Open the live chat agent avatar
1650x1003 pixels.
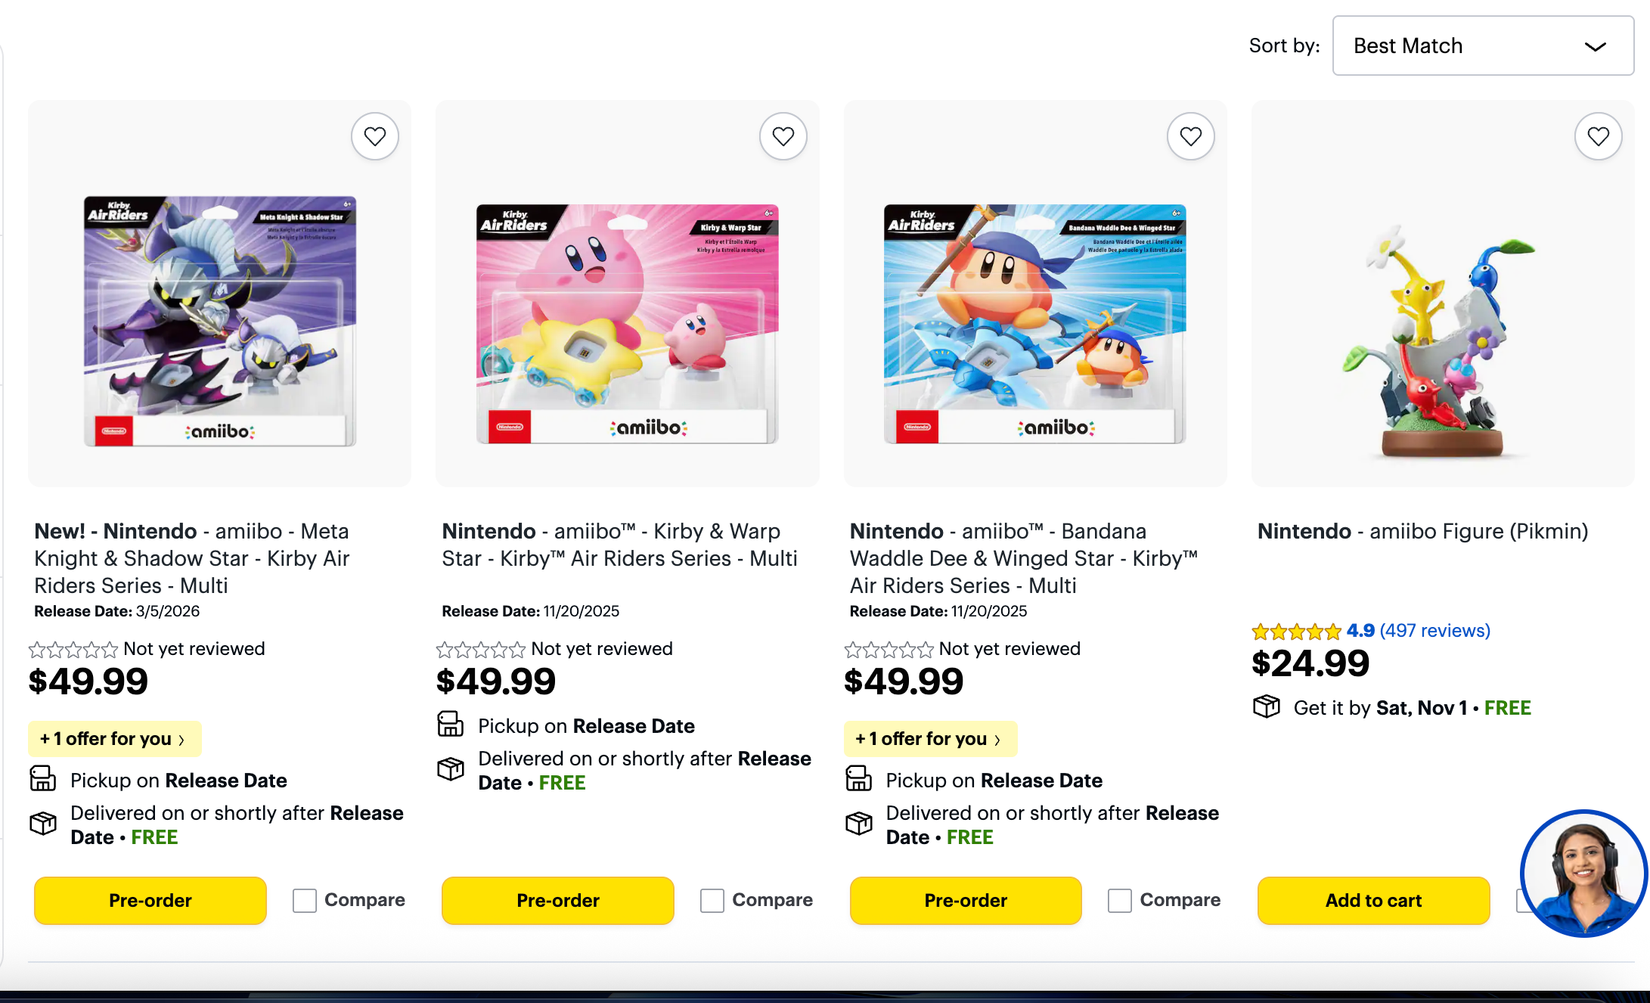[x=1583, y=873]
